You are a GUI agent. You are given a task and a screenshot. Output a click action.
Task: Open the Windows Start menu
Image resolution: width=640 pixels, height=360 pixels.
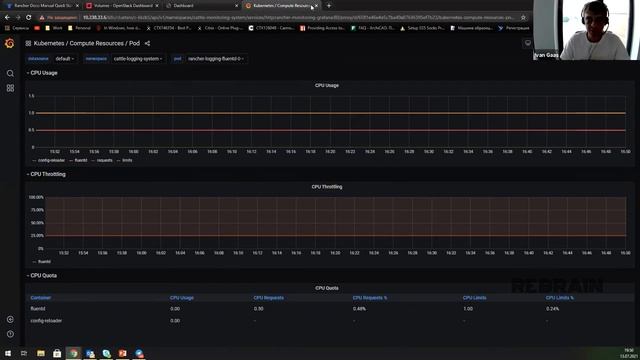point(8,353)
